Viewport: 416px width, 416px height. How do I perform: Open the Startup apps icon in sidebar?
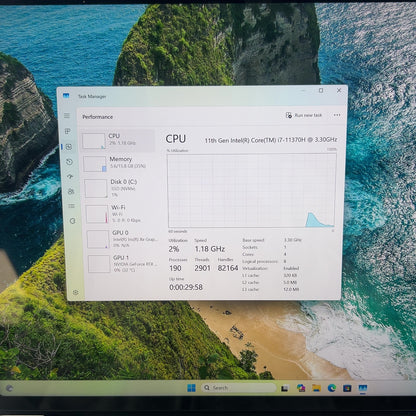[x=70, y=177]
